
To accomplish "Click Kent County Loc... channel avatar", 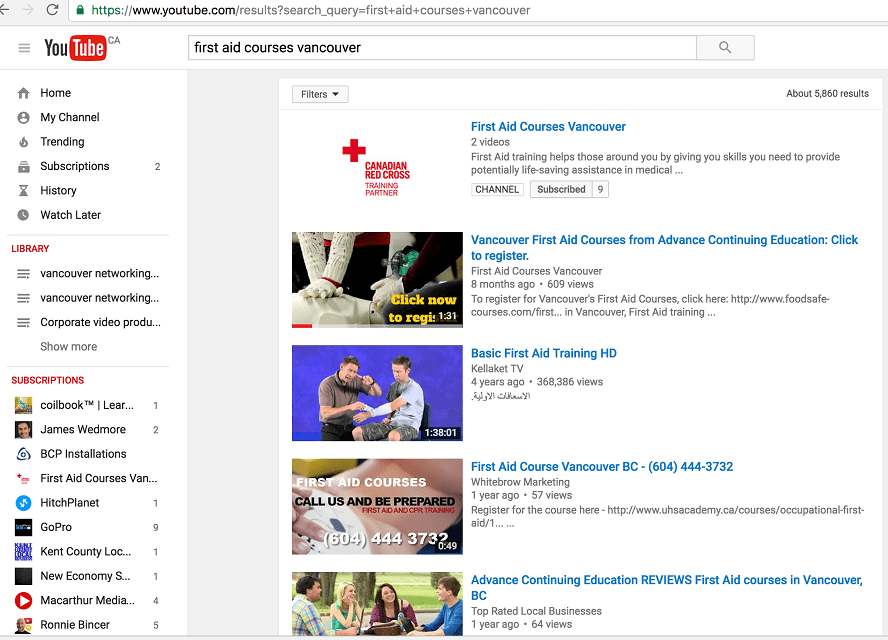I will (x=23, y=551).
